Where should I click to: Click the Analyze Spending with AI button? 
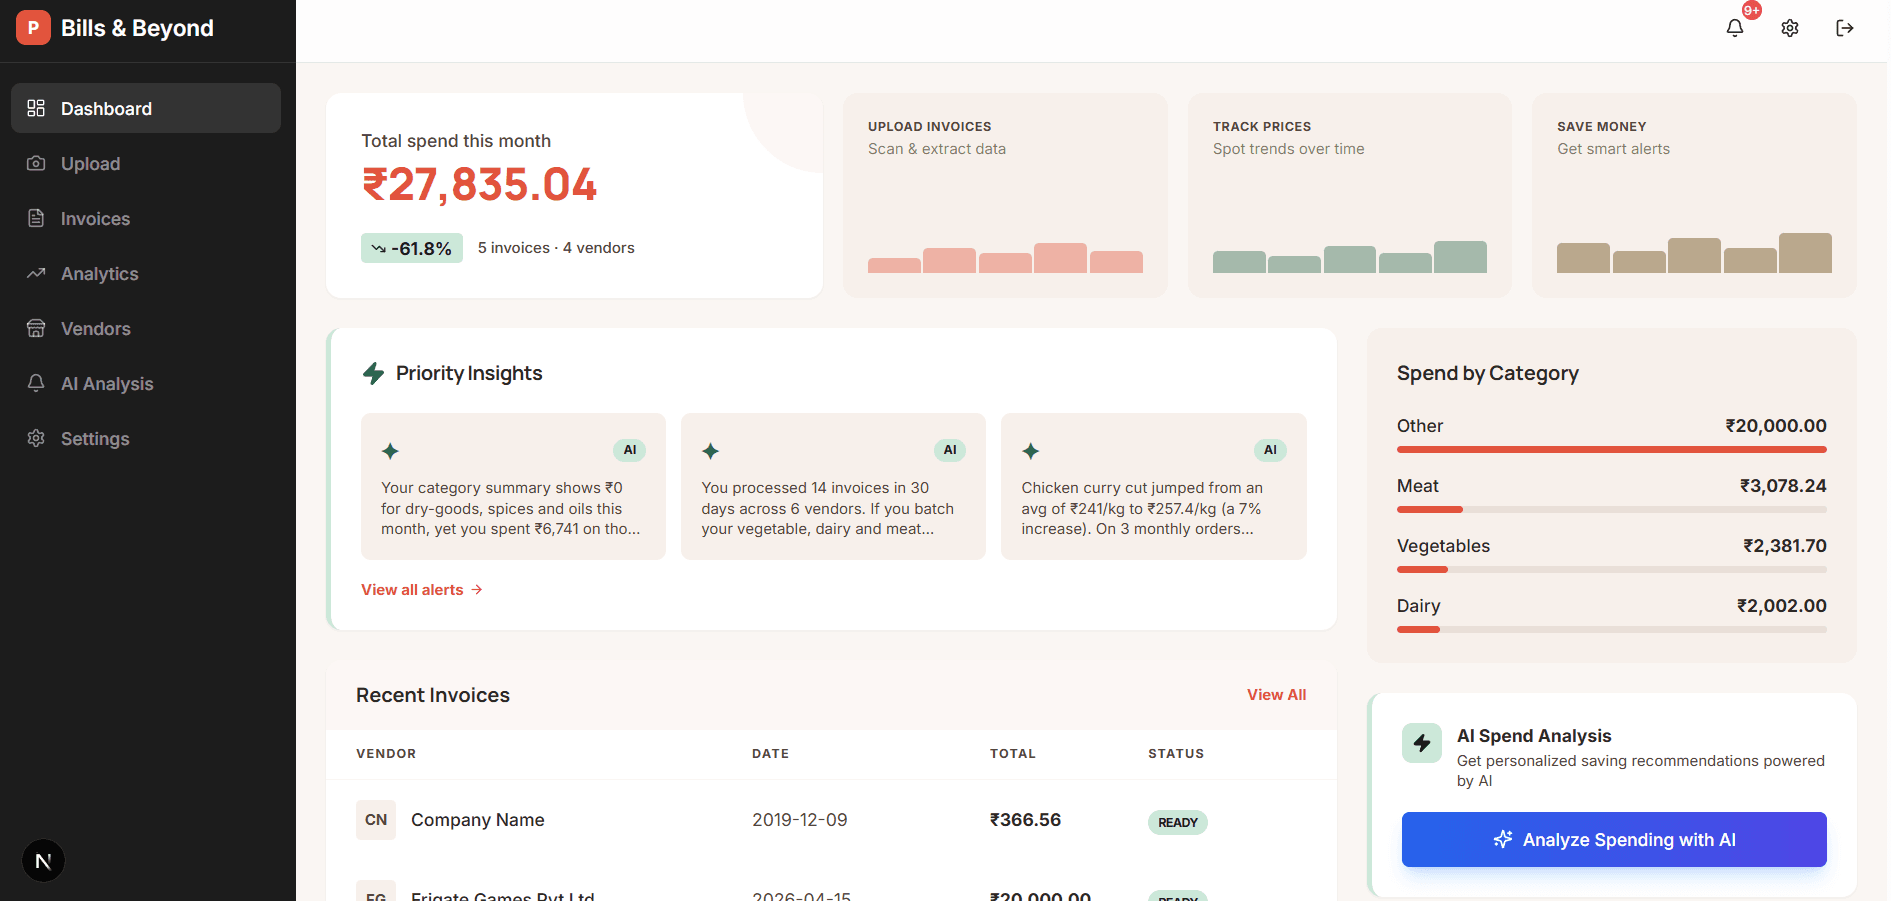(x=1613, y=839)
